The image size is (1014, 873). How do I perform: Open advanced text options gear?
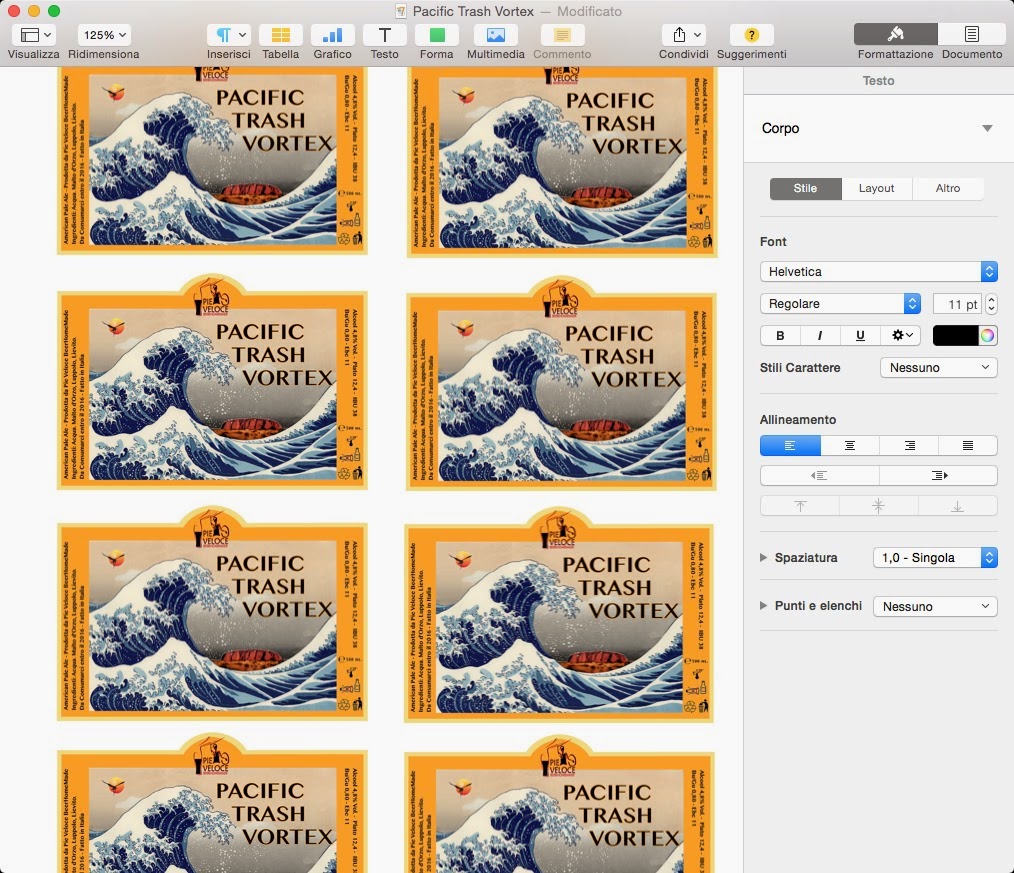click(901, 336)
